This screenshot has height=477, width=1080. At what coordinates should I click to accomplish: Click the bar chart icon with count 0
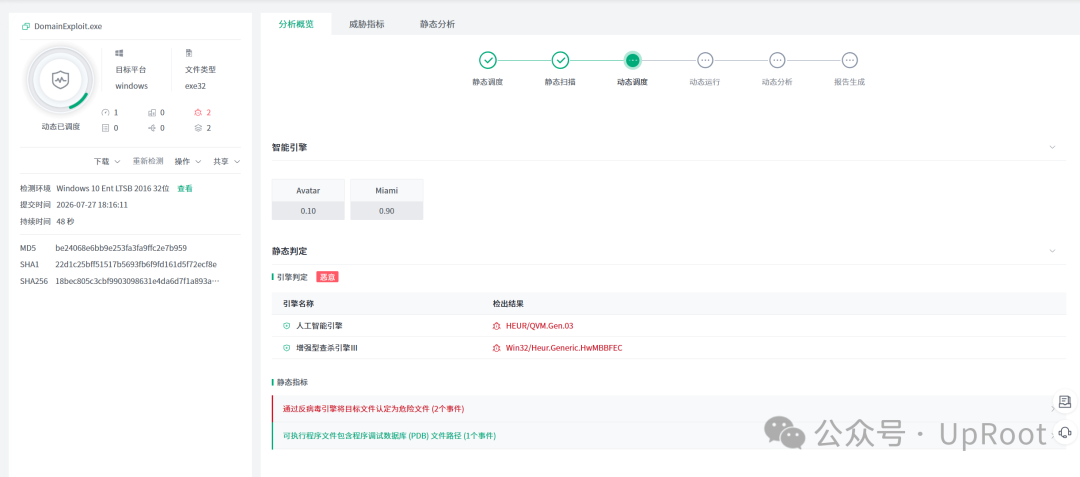pos(152,112)
